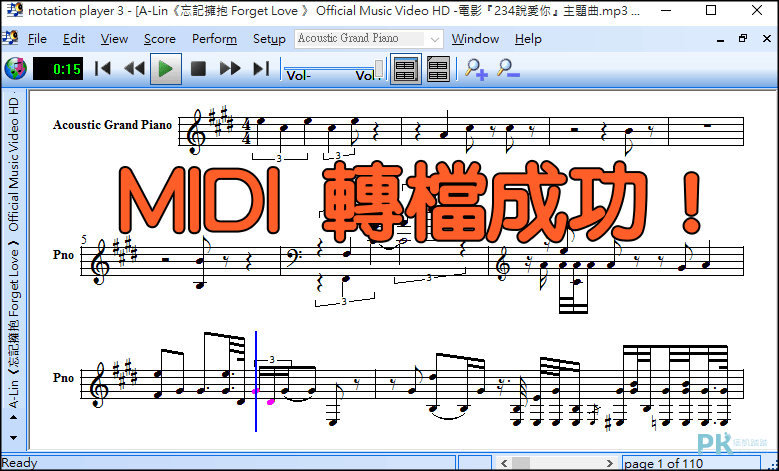This screenshot has width=779, height=471.
Task: Click the 0:15 time counter display
Action: tap(58, 69)
